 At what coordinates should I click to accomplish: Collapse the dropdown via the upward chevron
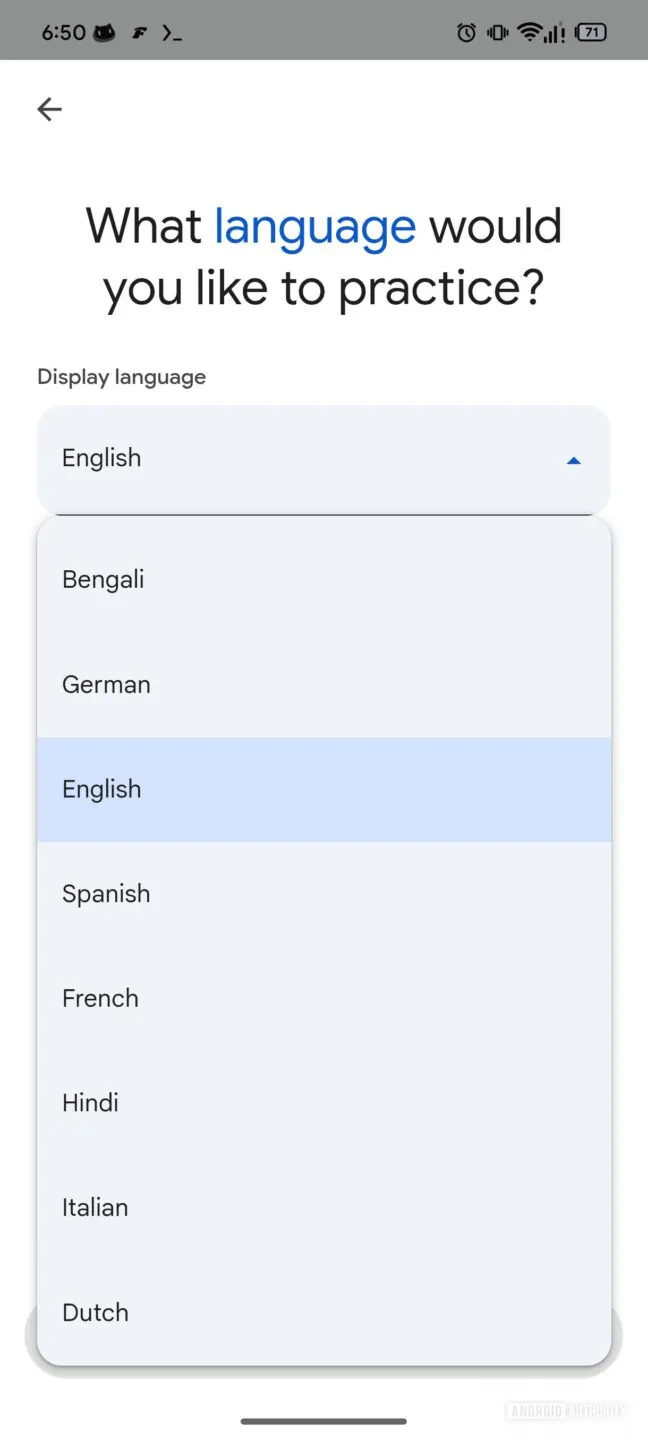tap(574, 460)
